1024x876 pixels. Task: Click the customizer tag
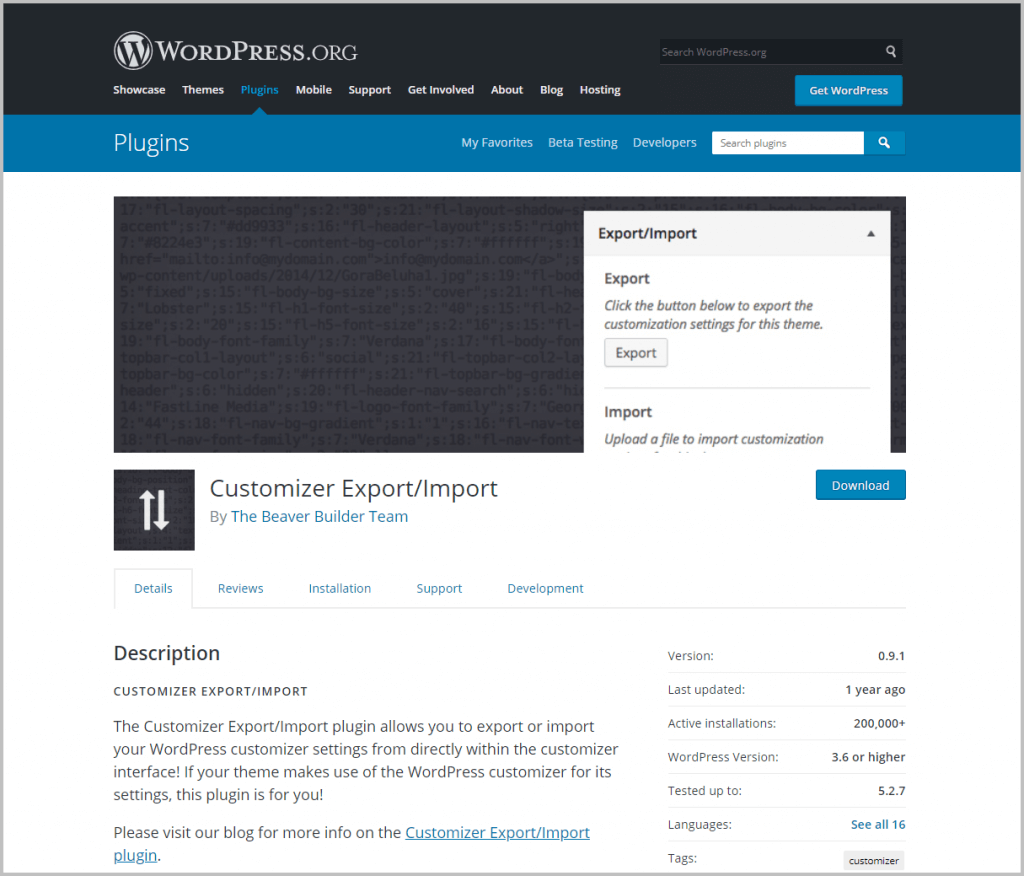pos(874,860)
